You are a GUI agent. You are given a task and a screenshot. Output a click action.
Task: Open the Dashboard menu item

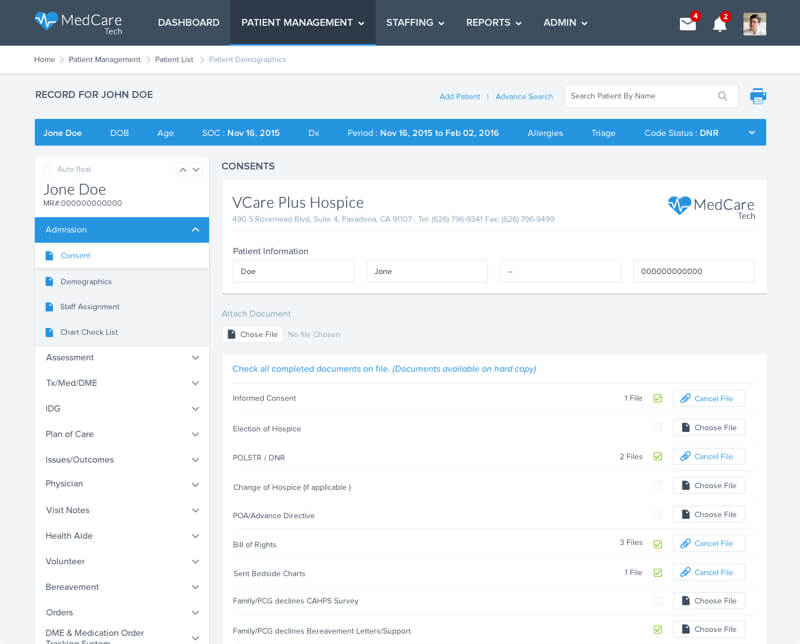pos(189,23)
